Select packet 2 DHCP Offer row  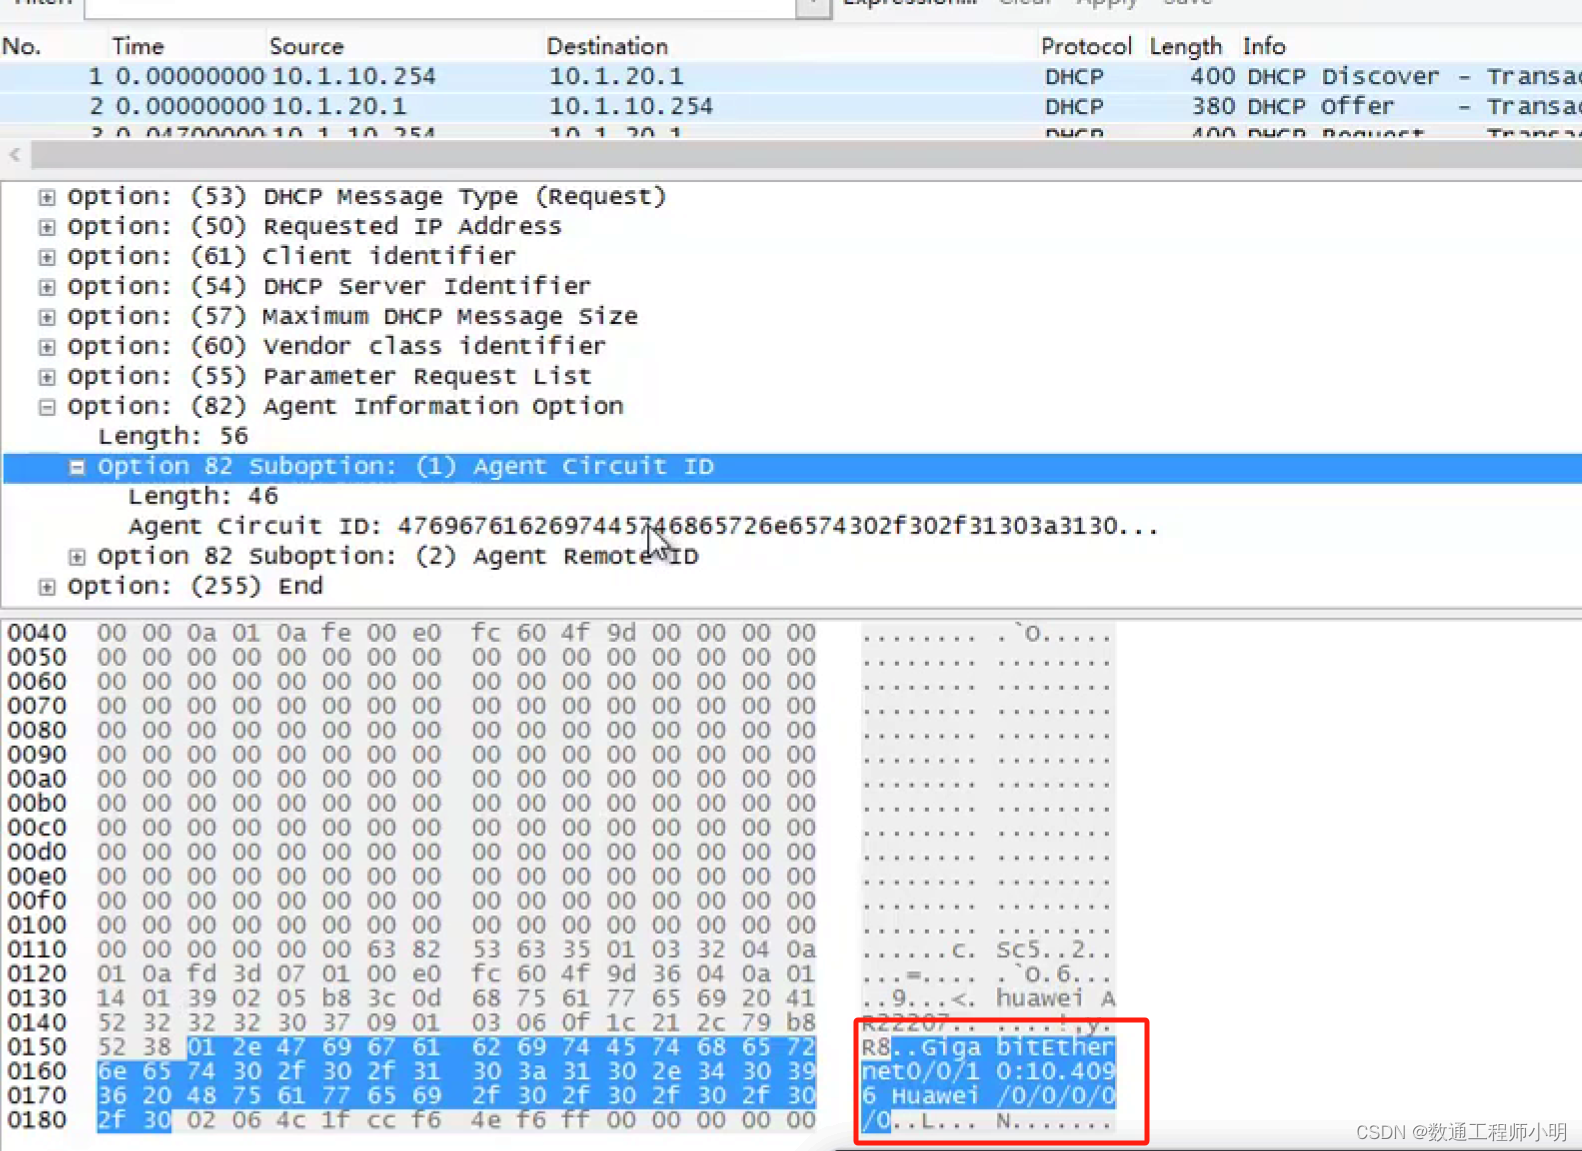coord(791,106)
